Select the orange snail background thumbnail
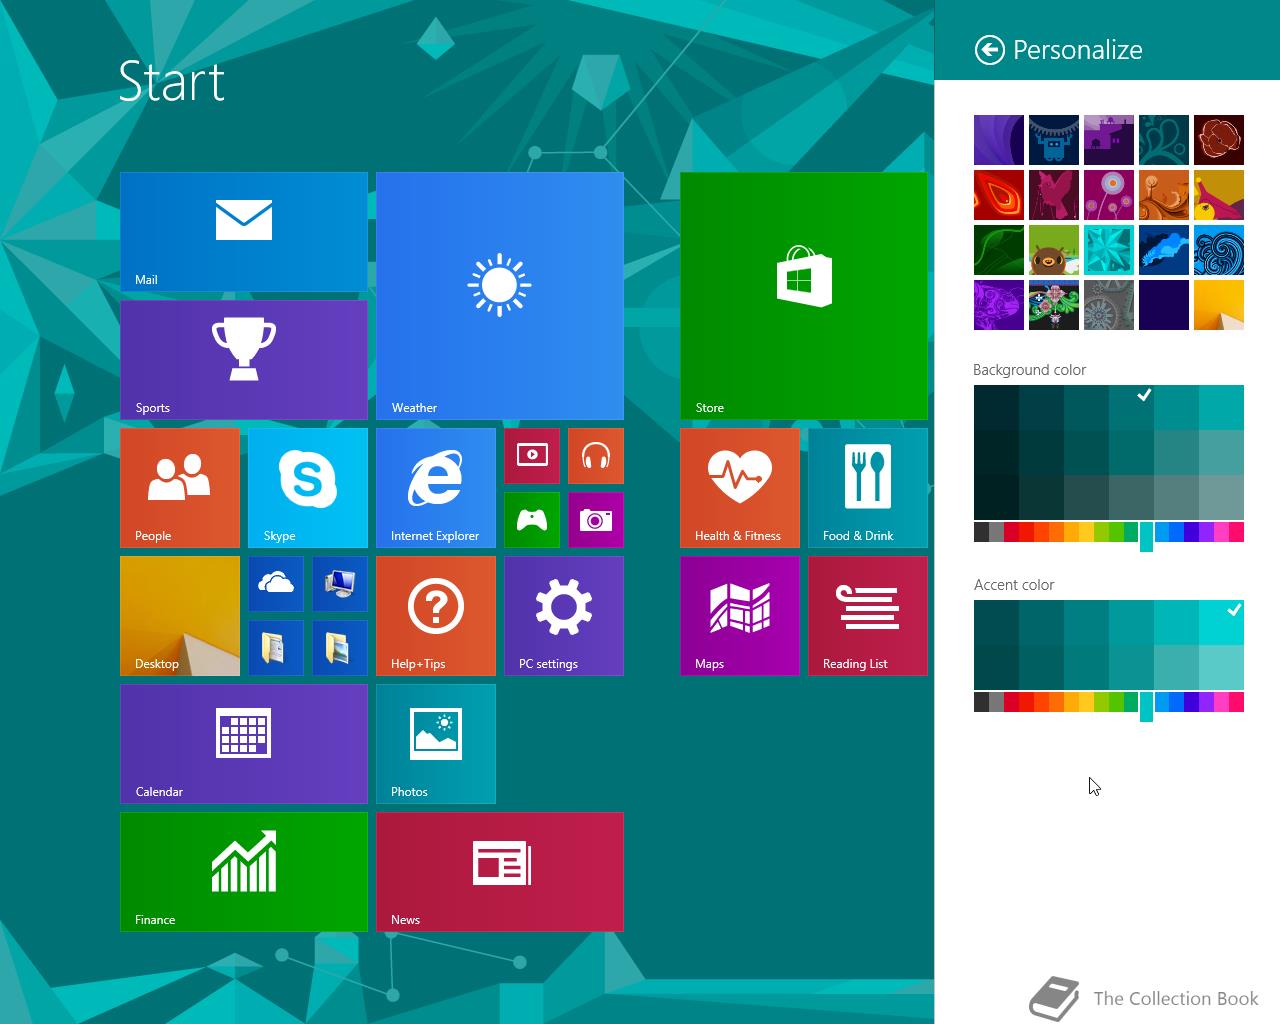1280x1024 pixels. [x=1164, y=195]
